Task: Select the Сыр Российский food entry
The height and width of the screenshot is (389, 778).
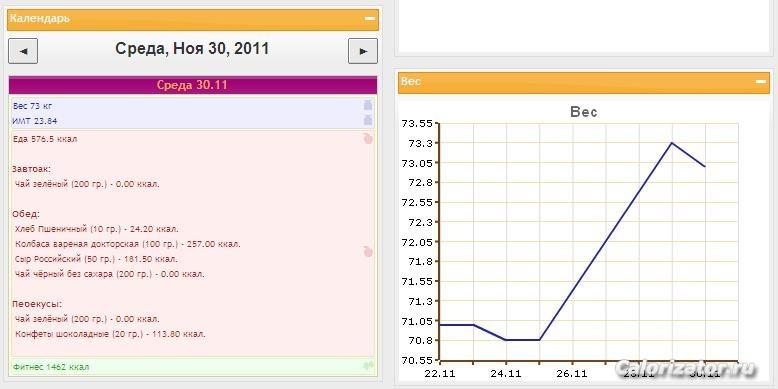Action: [96, 259]
